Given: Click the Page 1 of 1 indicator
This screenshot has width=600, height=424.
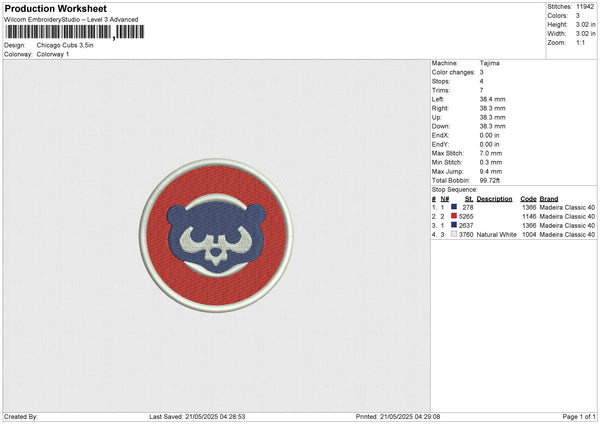Looking at the screenshot, I should coord(579,416).
